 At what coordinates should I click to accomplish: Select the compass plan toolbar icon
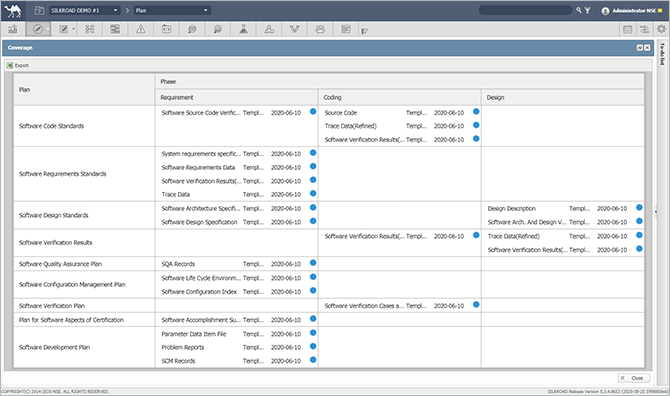pyautogui.click(x=38, y=29)
